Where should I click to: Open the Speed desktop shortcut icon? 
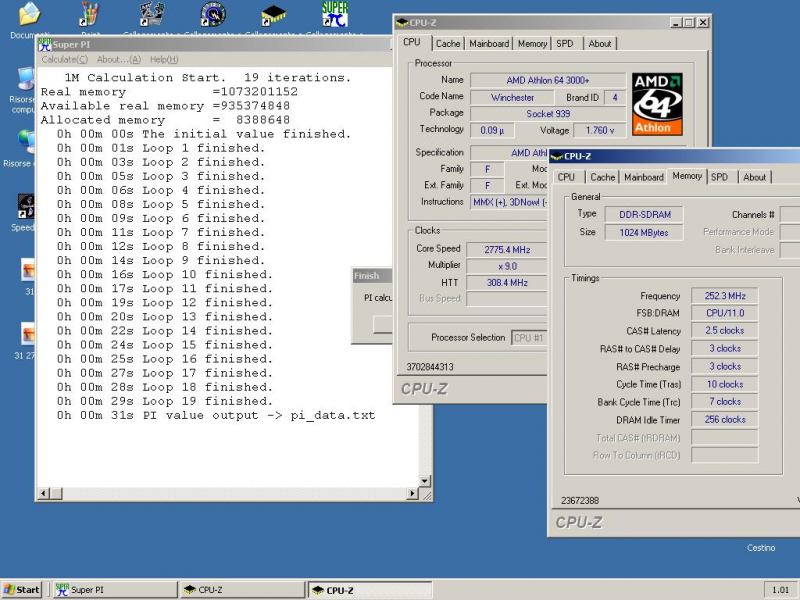click(x=26, y=206)
